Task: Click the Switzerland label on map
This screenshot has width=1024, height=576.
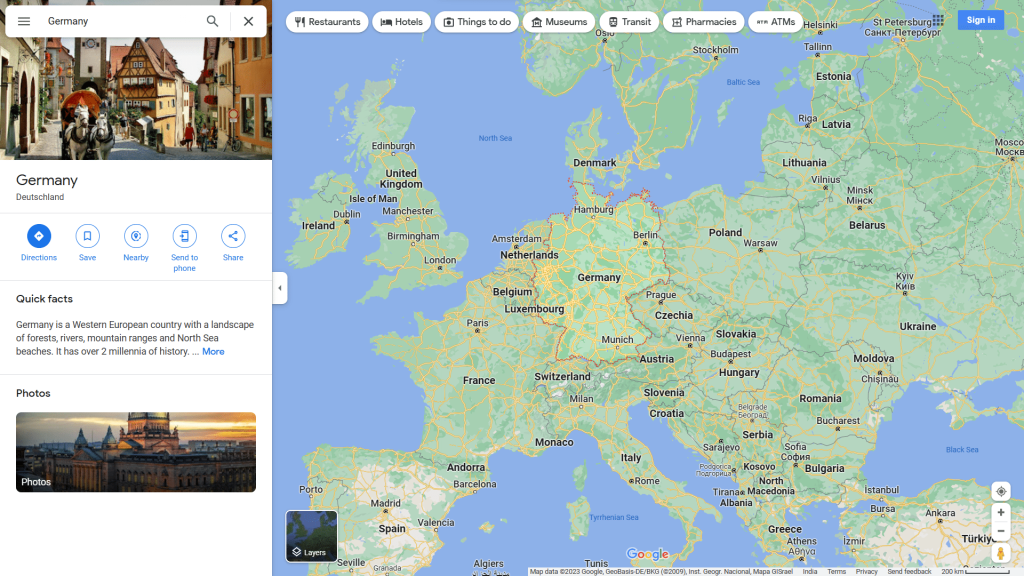Action: point(562,376)
